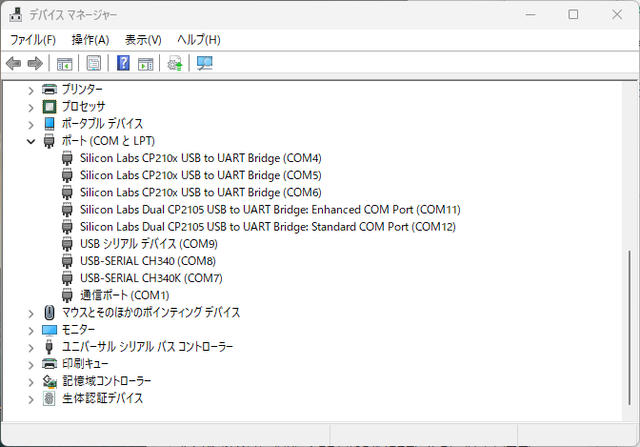Click the プリンター printer icon

point(49,89)
